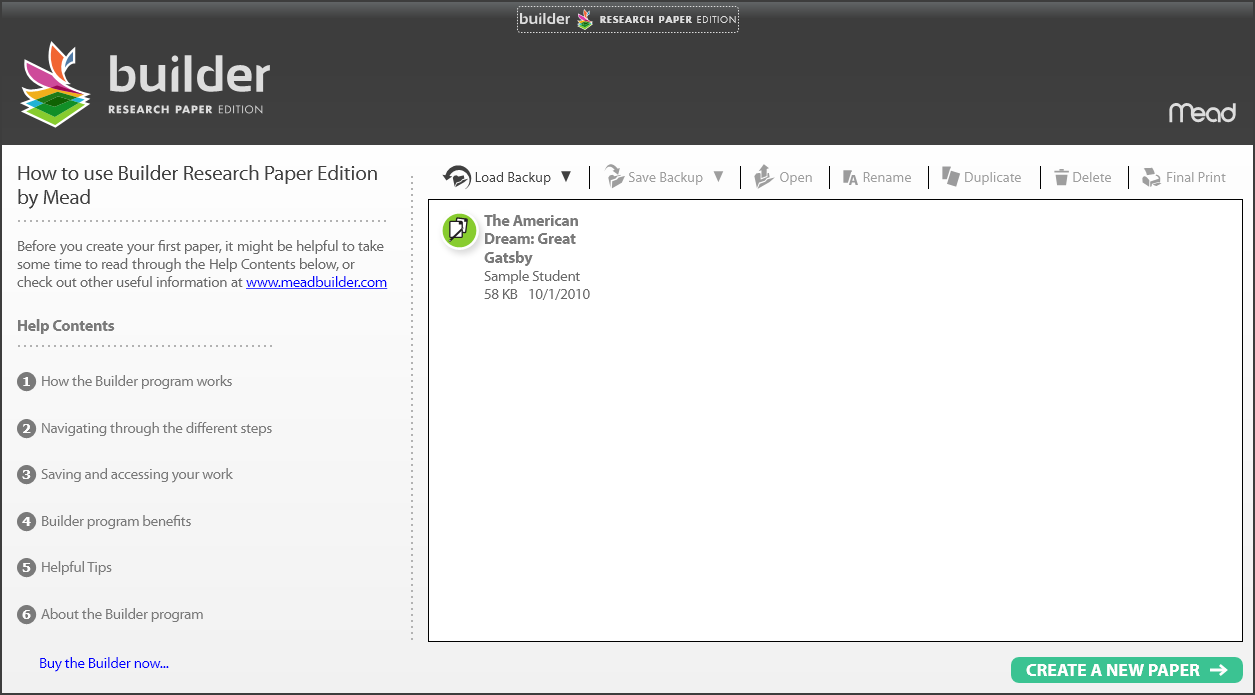Click the number 5 help bullet

27,567
